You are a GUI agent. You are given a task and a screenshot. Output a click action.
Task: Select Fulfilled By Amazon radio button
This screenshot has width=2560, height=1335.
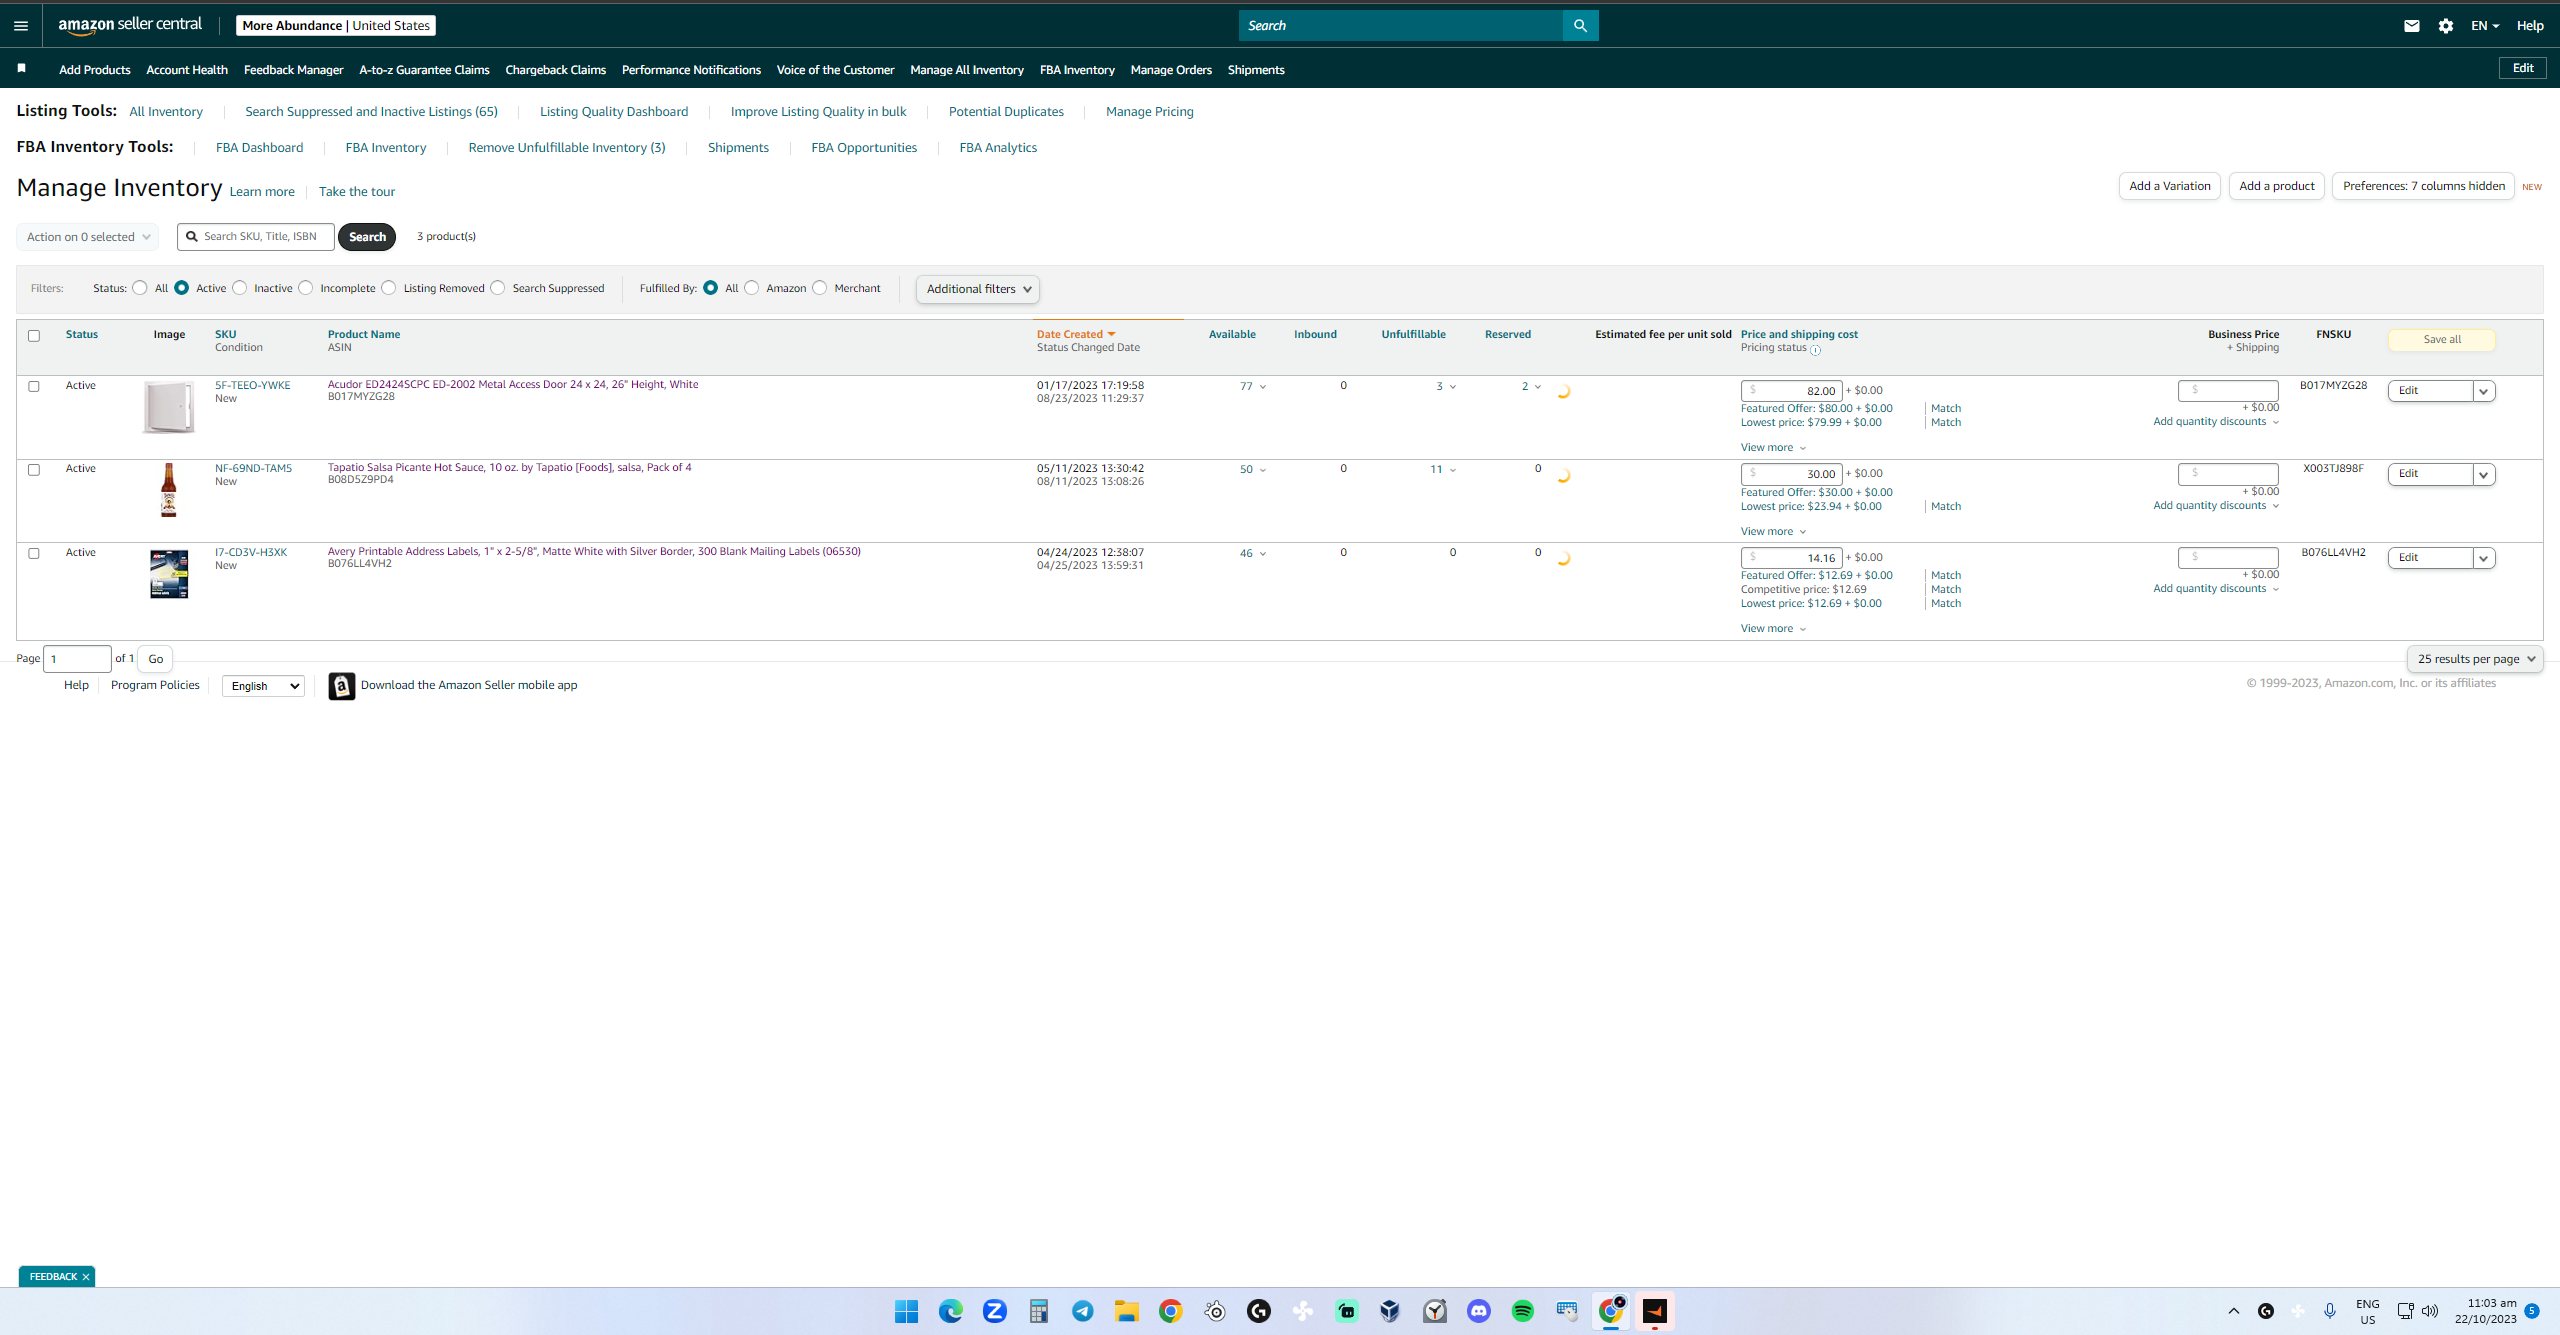pos(752,288)
